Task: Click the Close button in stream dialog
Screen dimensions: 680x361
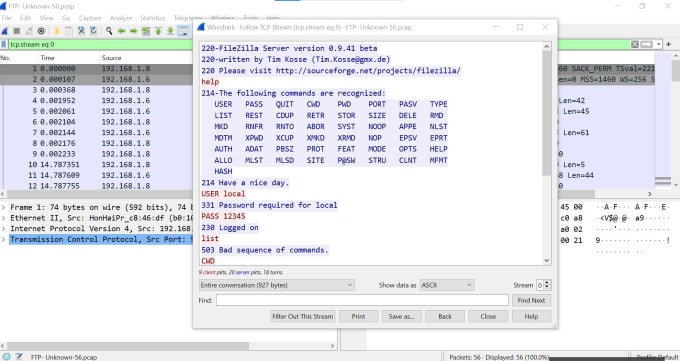Action: click(488, 316)
